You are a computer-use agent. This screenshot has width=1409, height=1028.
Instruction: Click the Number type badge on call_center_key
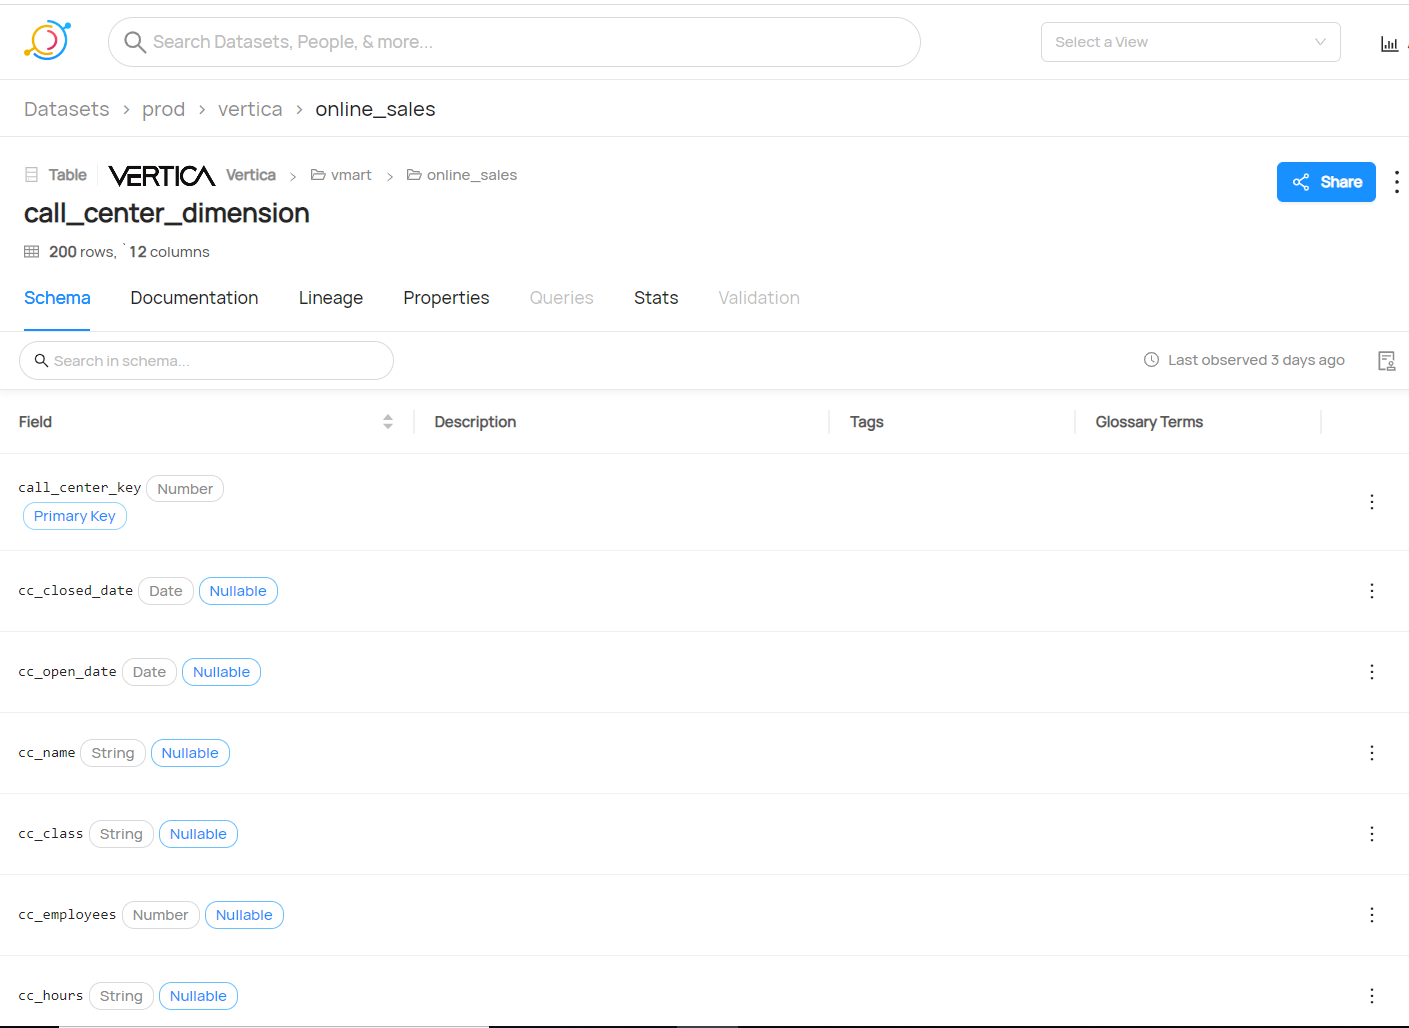click(x=185, y=489)
